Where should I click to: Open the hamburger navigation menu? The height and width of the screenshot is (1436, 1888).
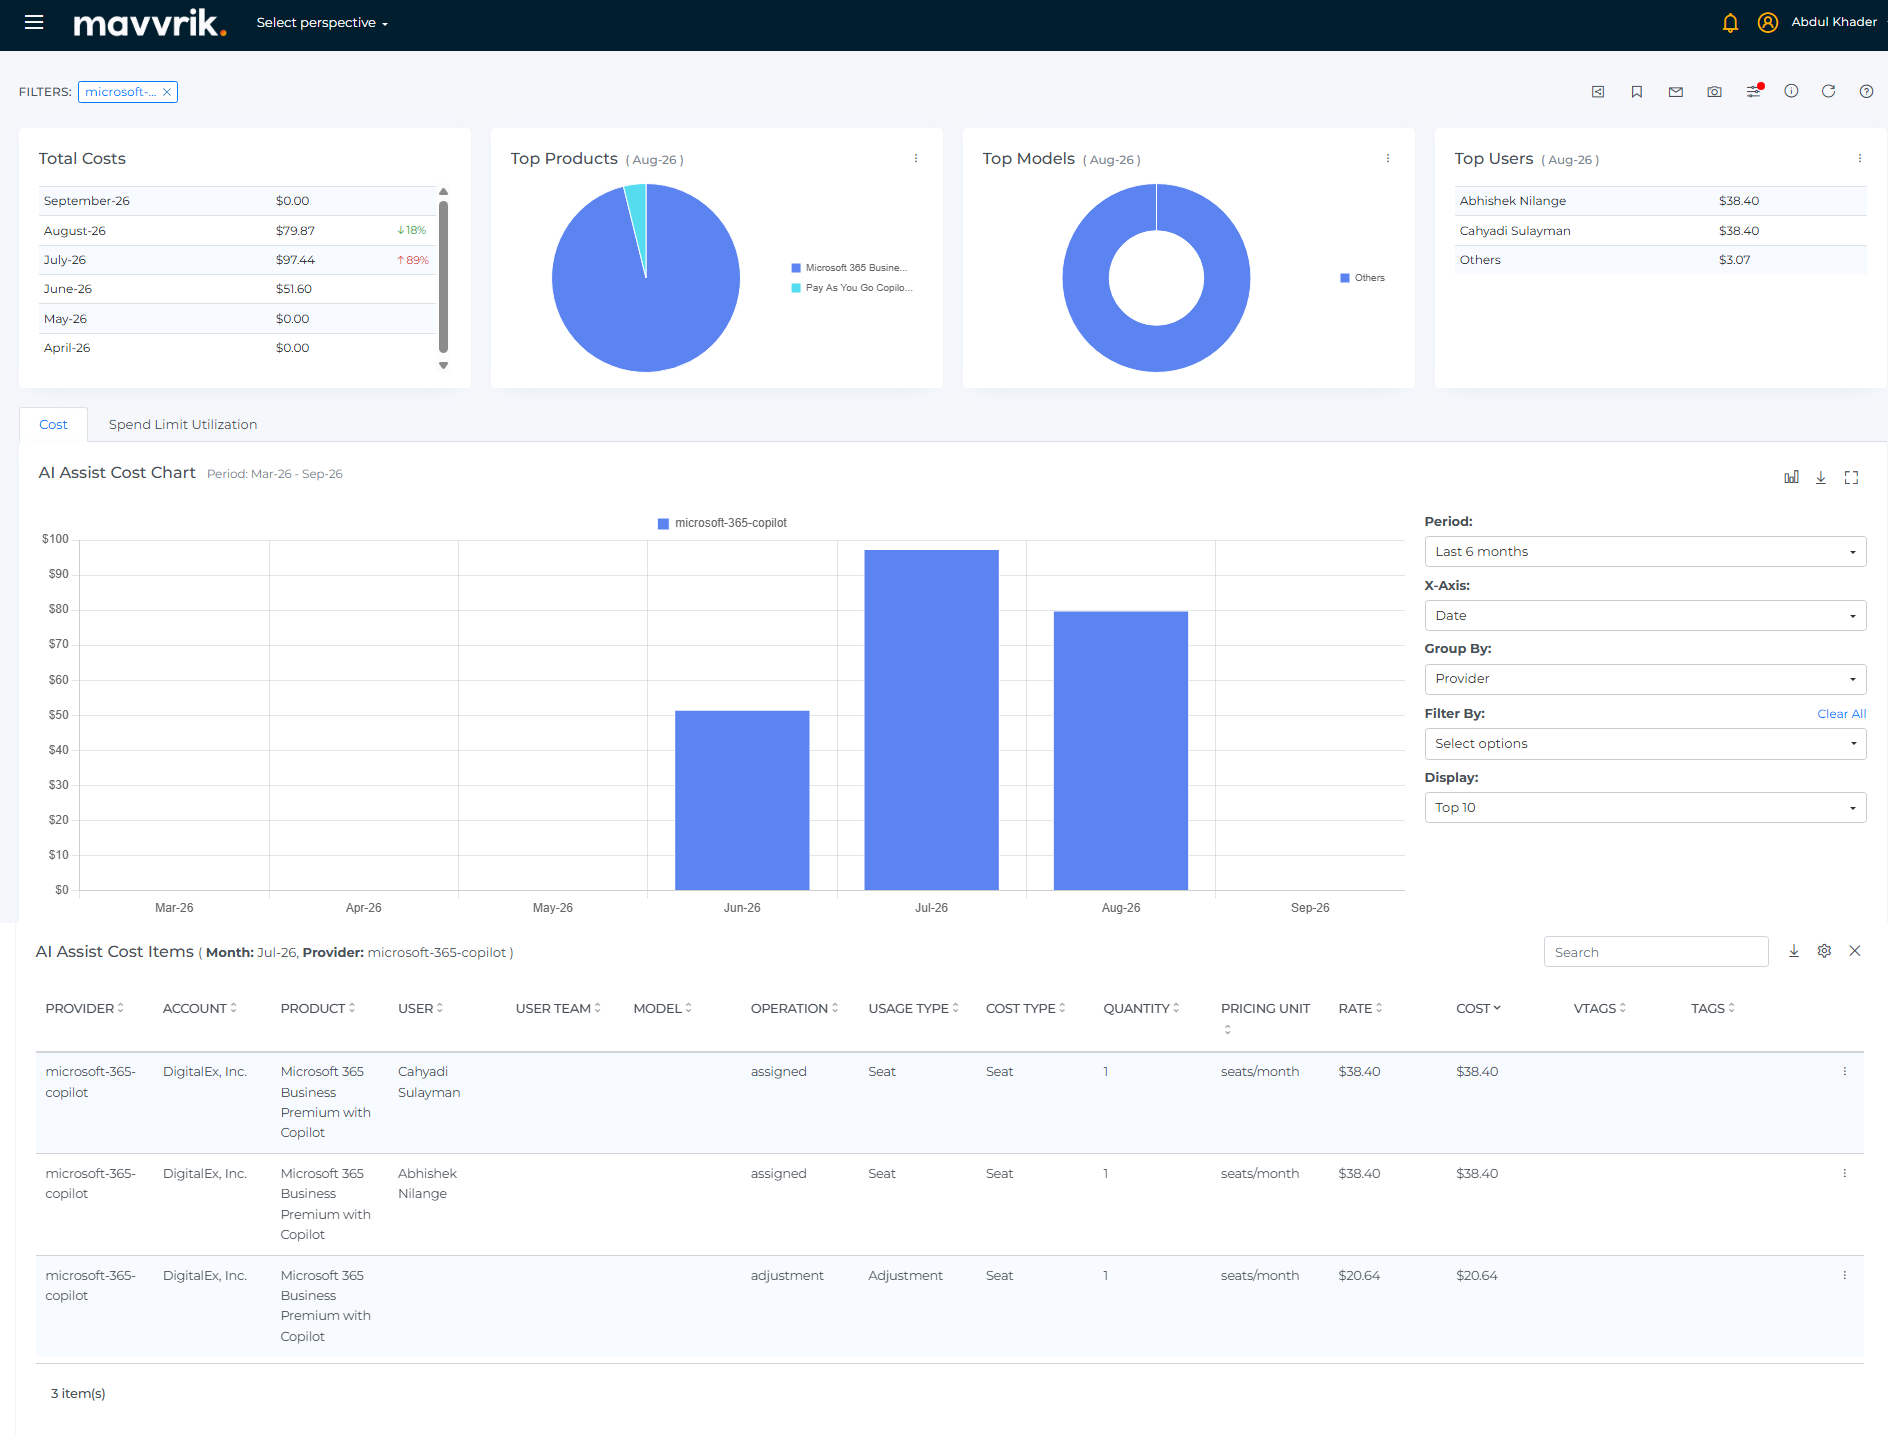point(34,22)
